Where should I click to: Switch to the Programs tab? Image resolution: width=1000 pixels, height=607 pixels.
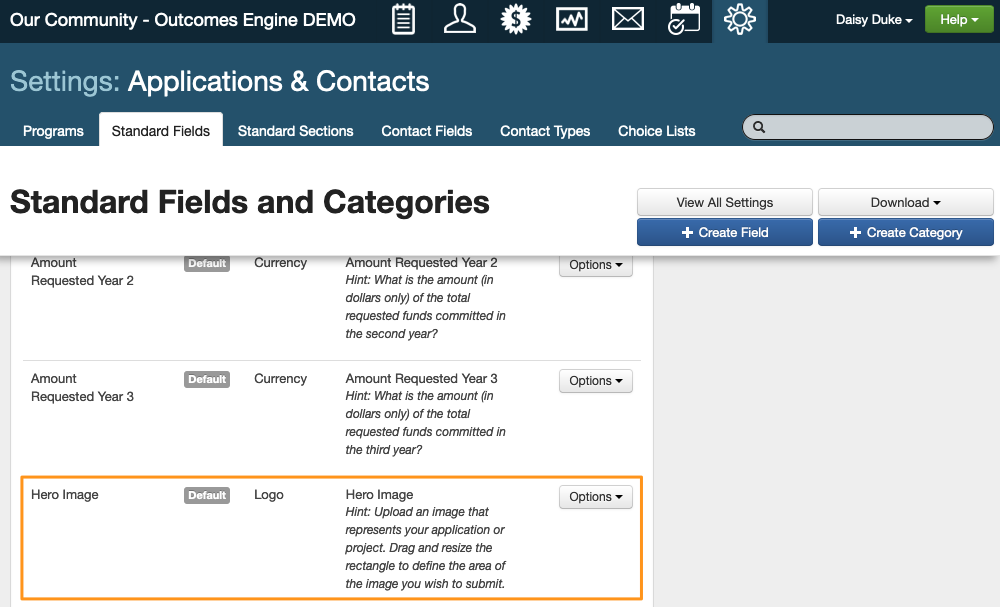[53, 131]
